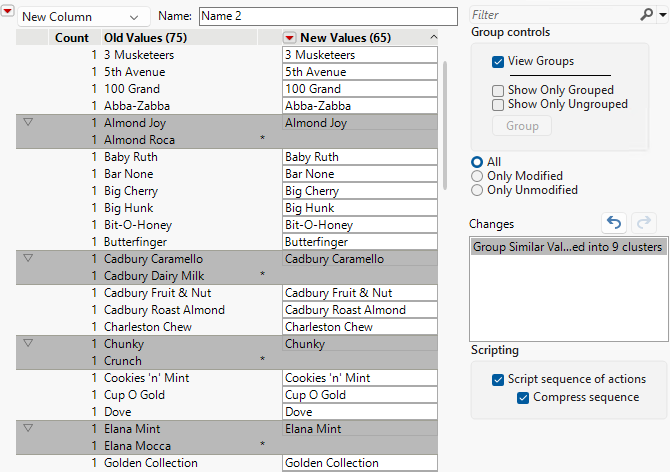Viewport: 670px width, 472px height.
Task: Edit the 100 Grand new value field
Action: (360, 89)
